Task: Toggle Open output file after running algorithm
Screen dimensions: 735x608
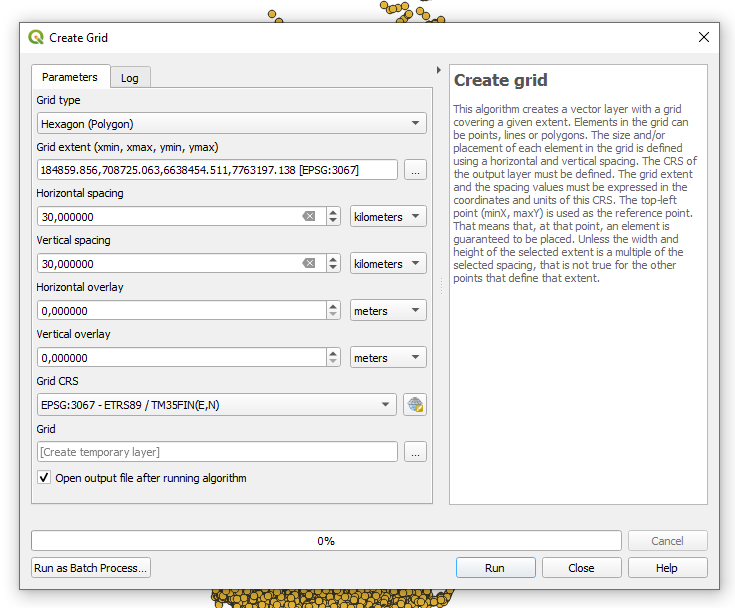Action: pos(44,478)
